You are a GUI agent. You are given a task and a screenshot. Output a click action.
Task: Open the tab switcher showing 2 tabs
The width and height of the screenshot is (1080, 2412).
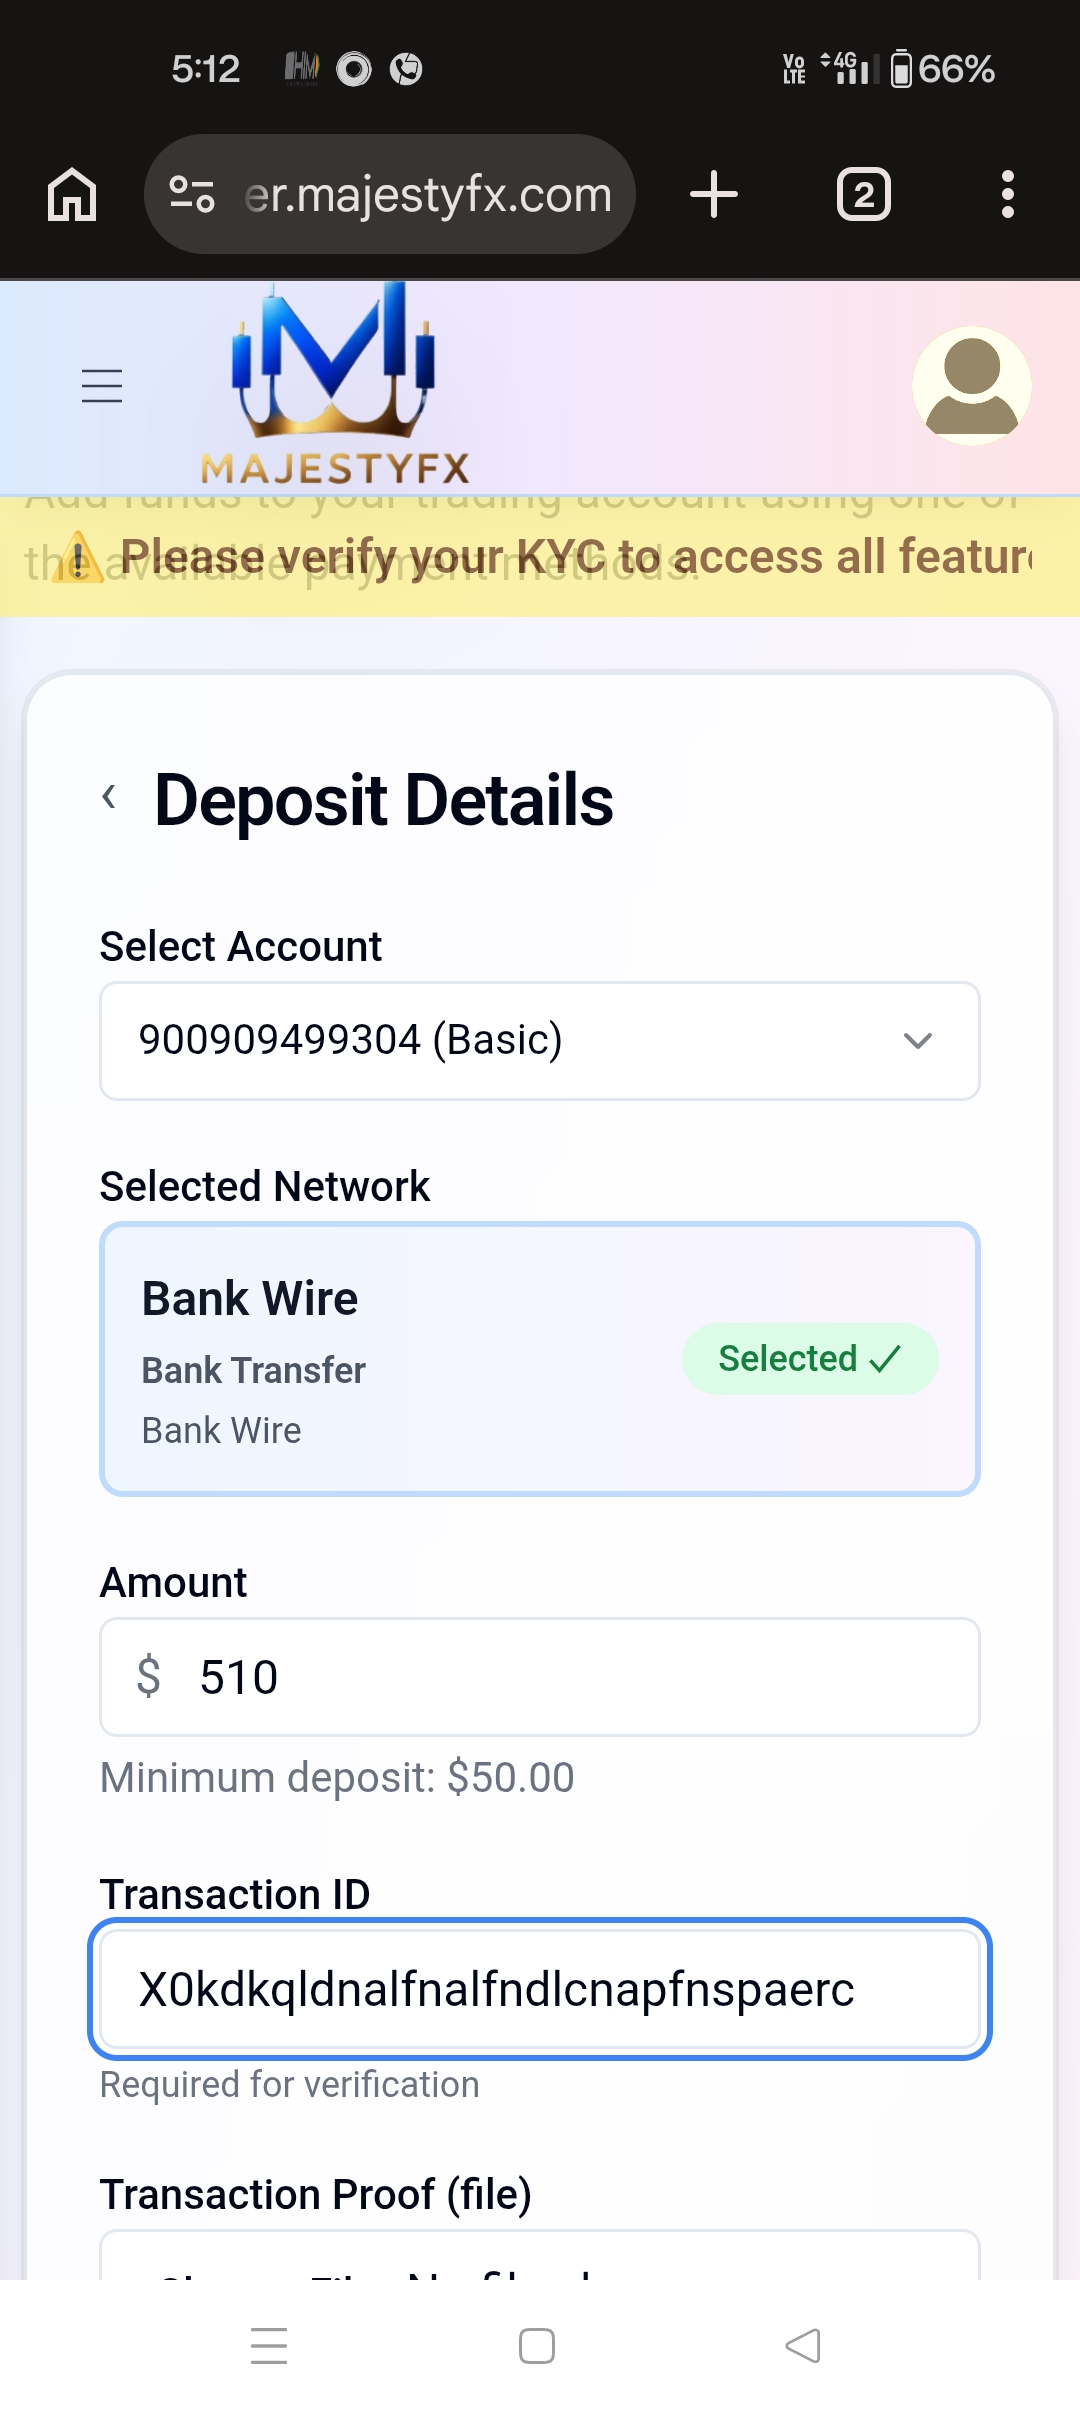[864, 194]
